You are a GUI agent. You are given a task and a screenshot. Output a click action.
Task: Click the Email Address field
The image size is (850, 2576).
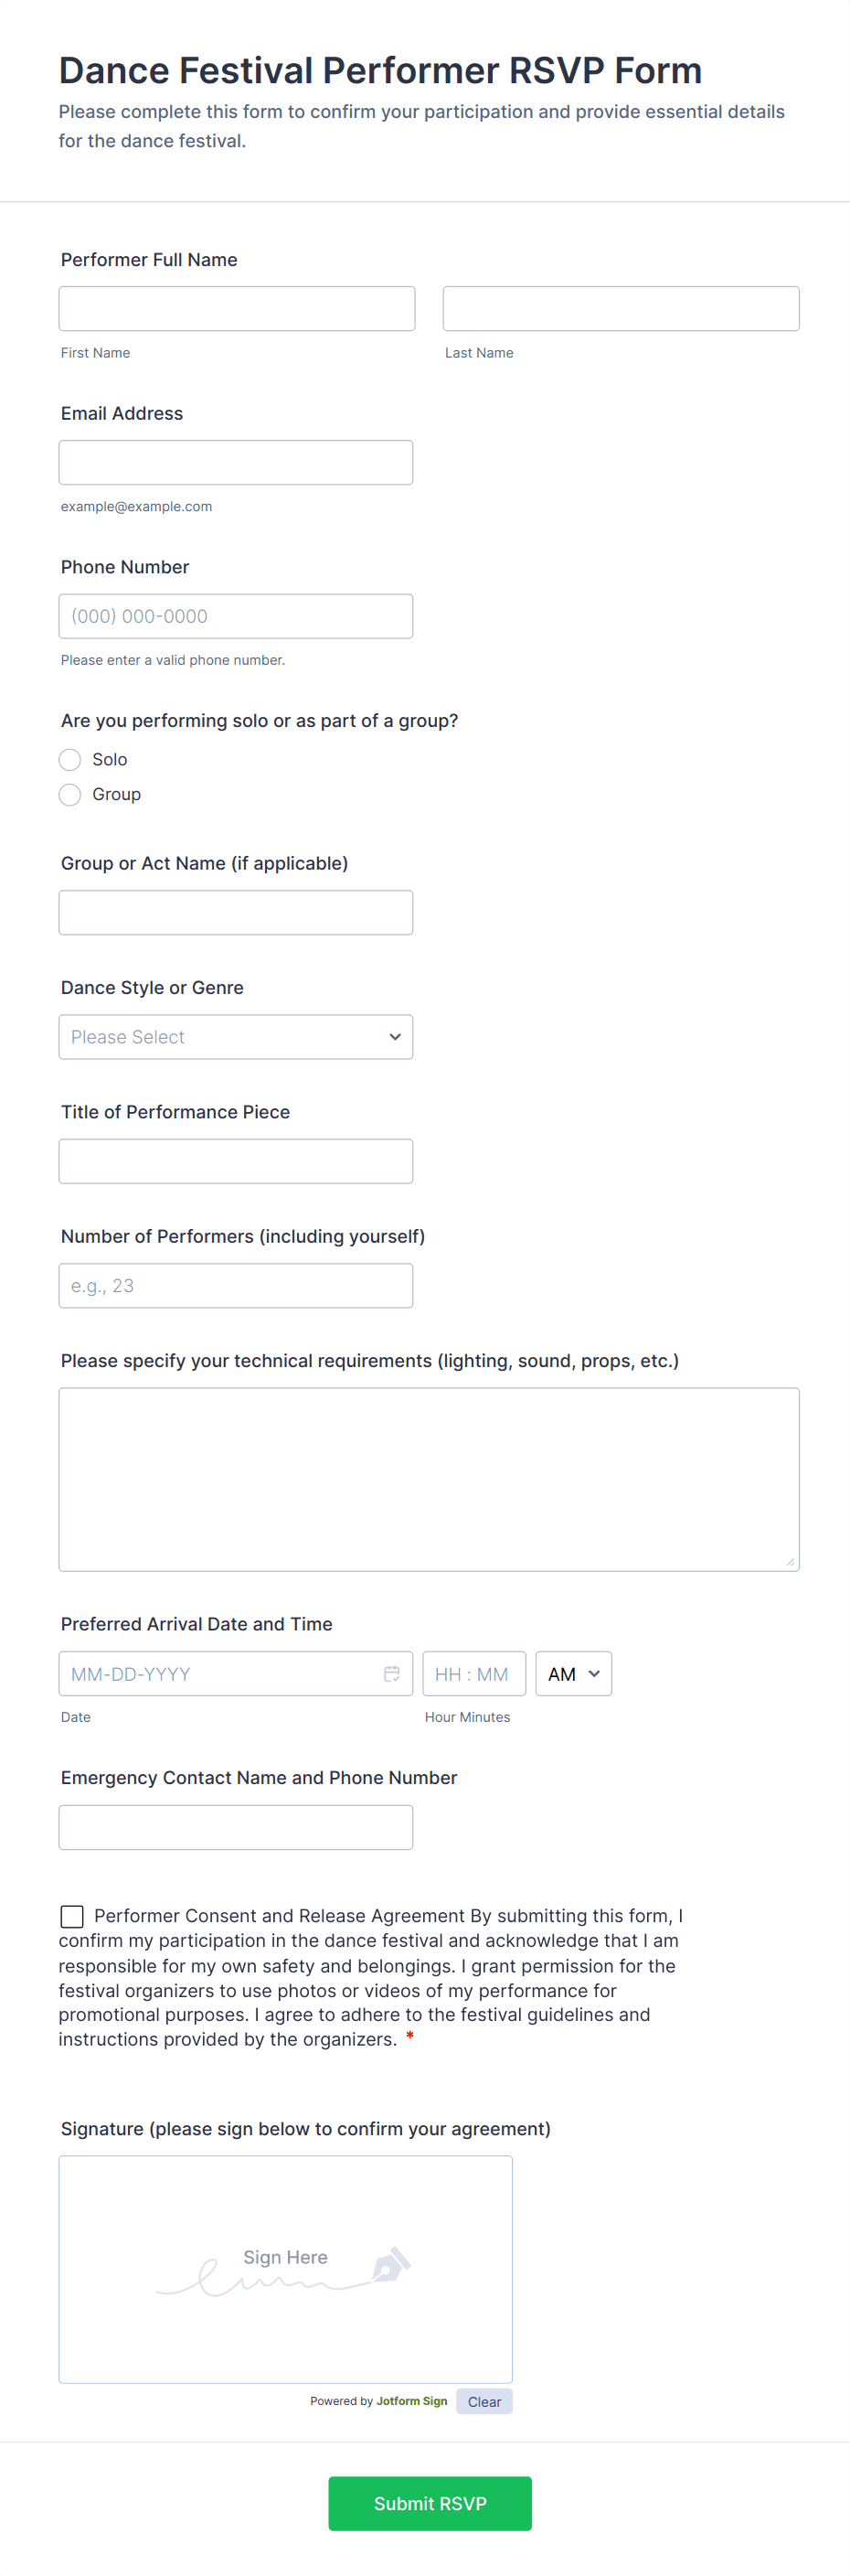[x=236, y=463]
